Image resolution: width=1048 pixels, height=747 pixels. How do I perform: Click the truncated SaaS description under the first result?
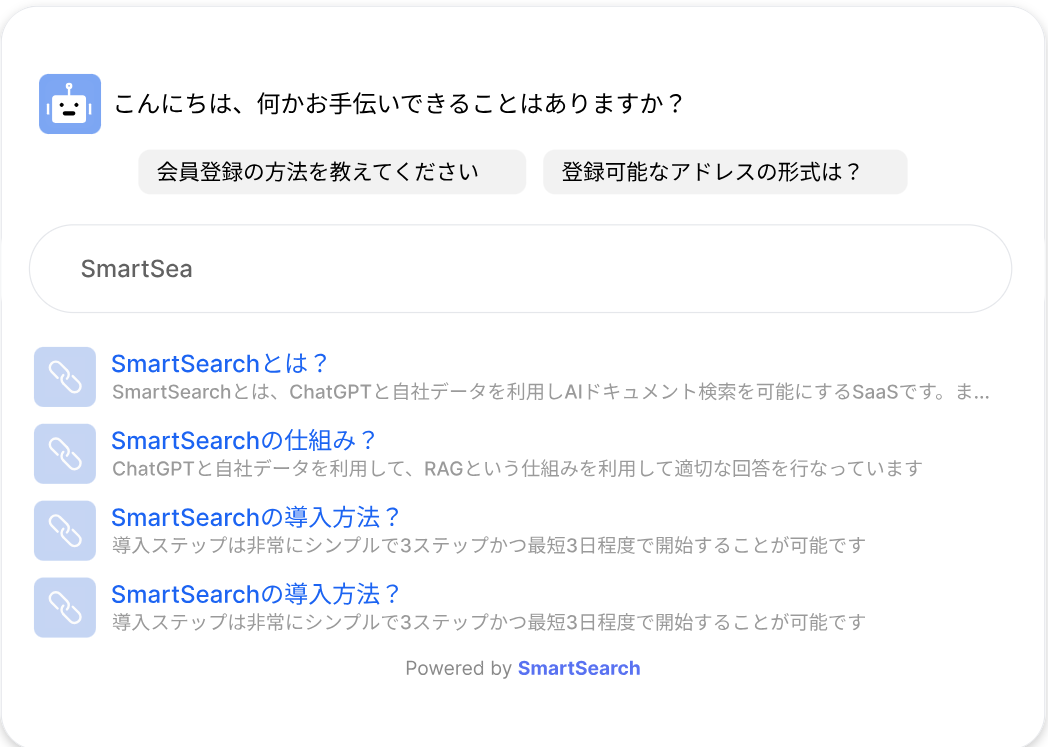click(x=548, y=392)
